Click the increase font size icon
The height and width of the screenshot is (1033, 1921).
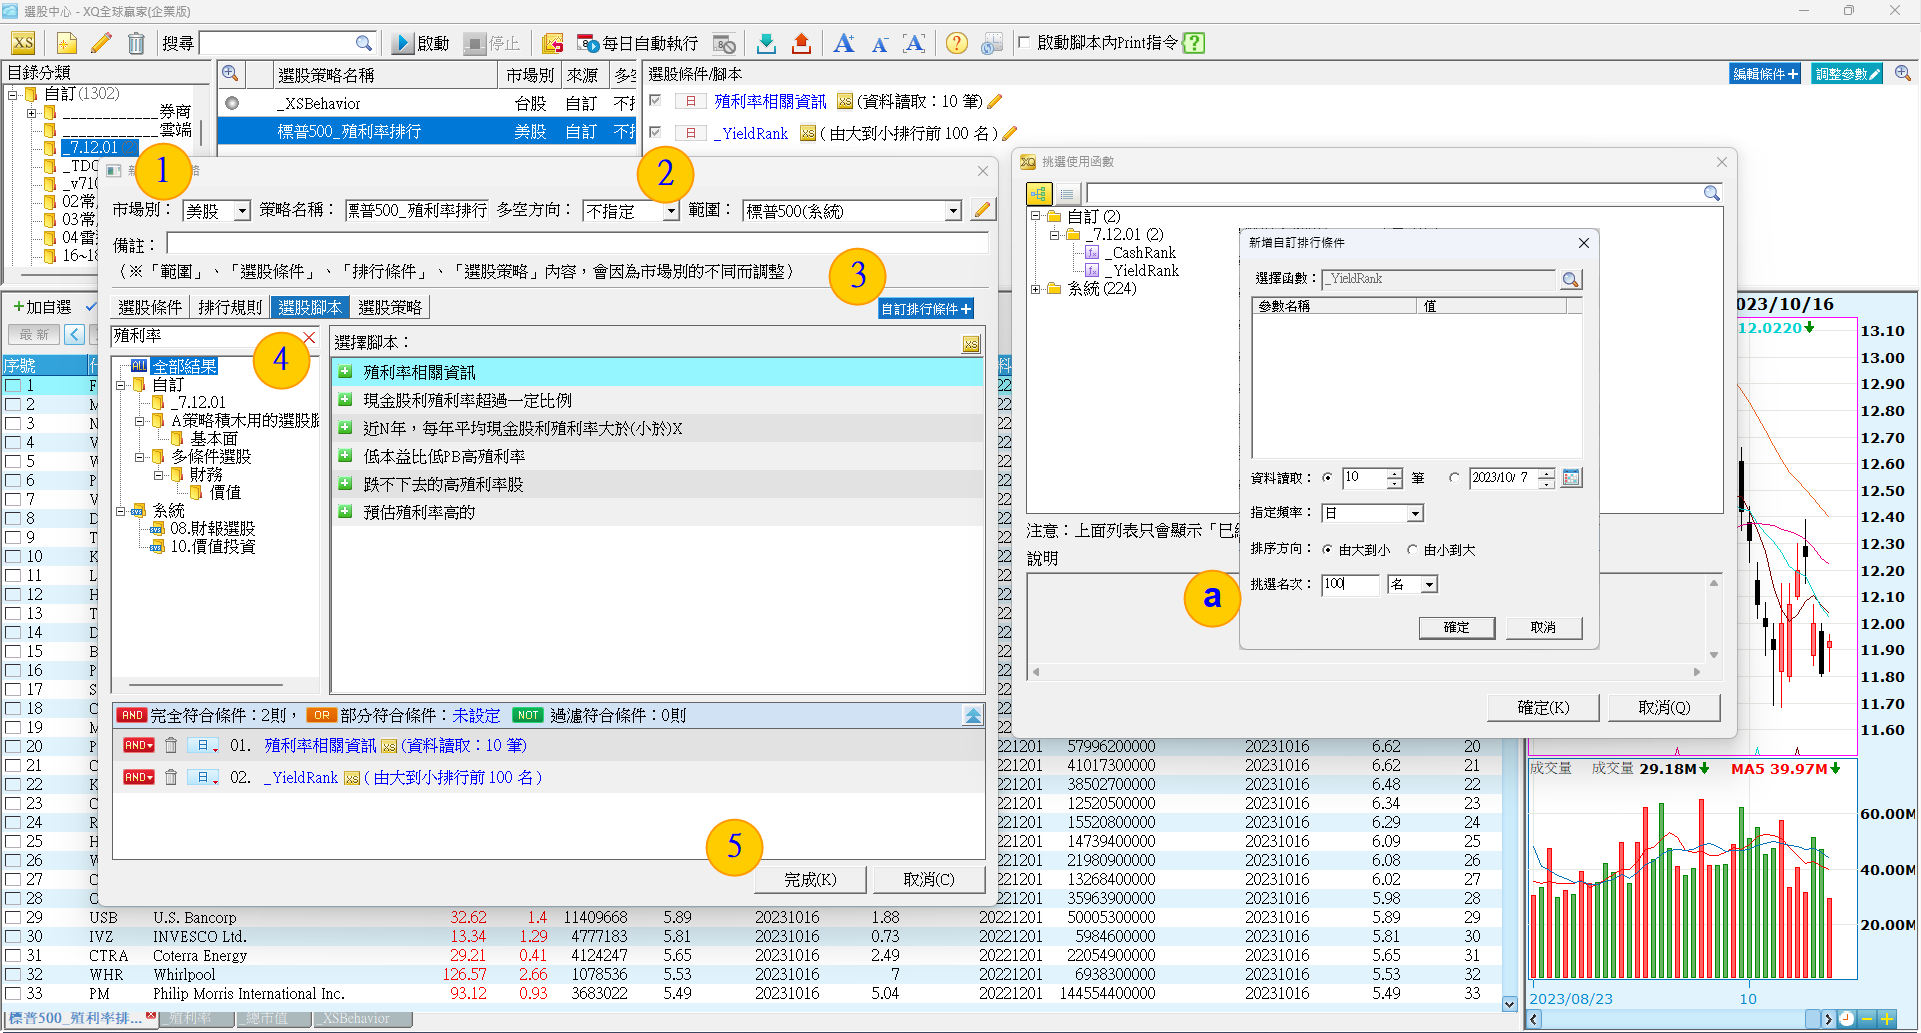[844, 43]
